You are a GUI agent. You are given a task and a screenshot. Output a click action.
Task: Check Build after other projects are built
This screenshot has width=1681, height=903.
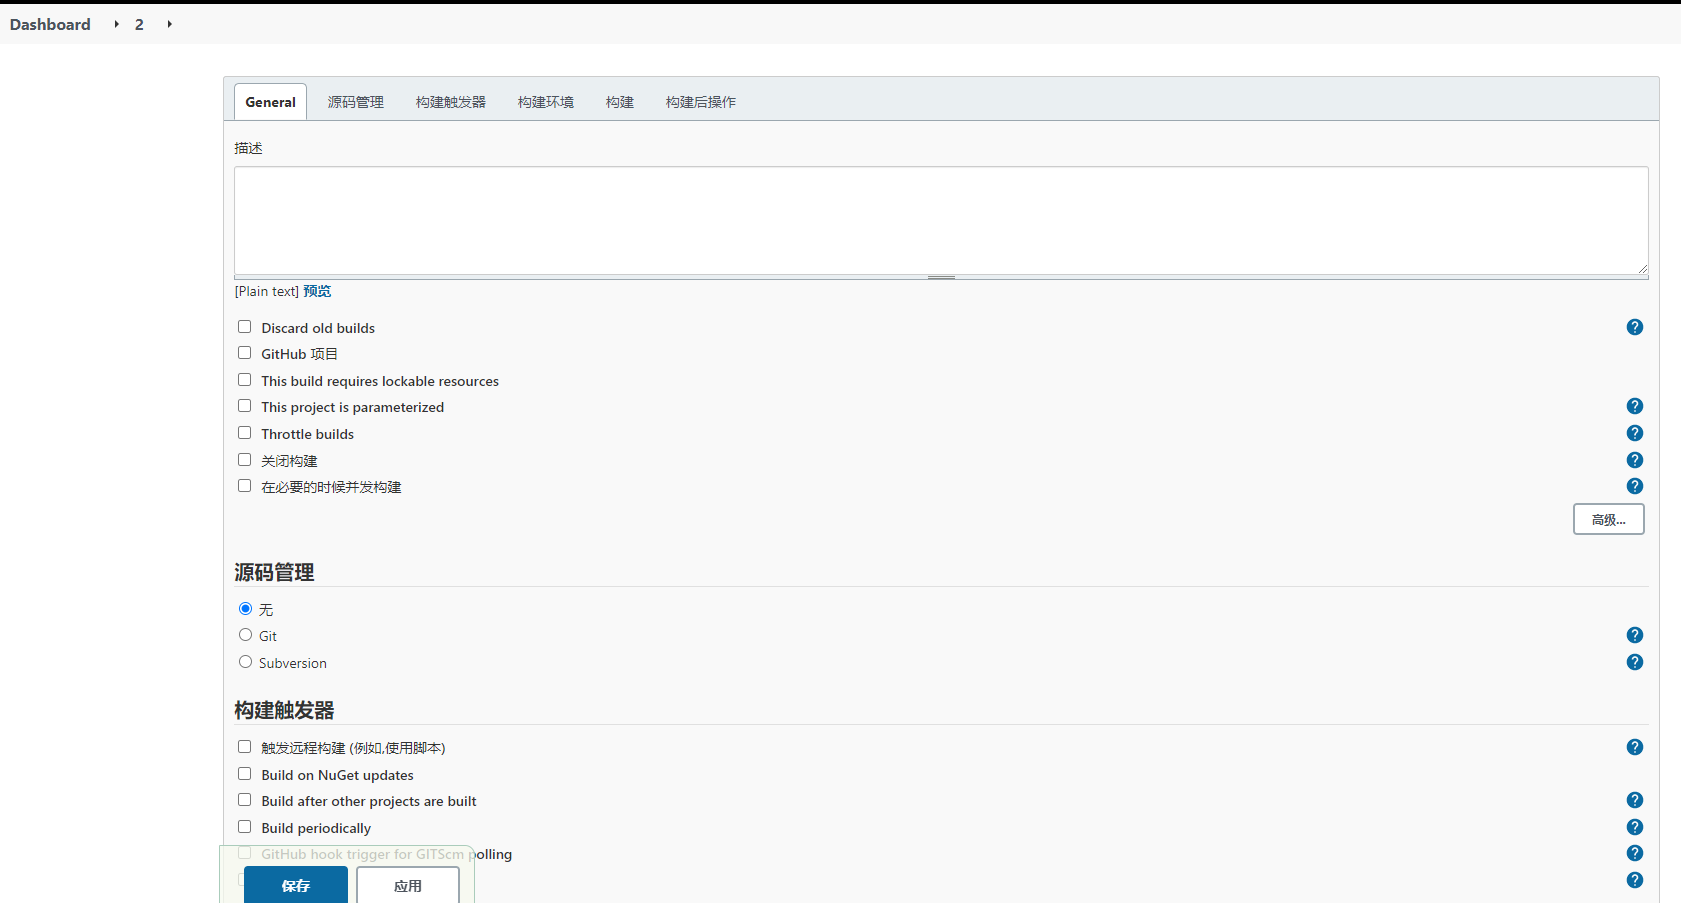click(x=244, y=800)
